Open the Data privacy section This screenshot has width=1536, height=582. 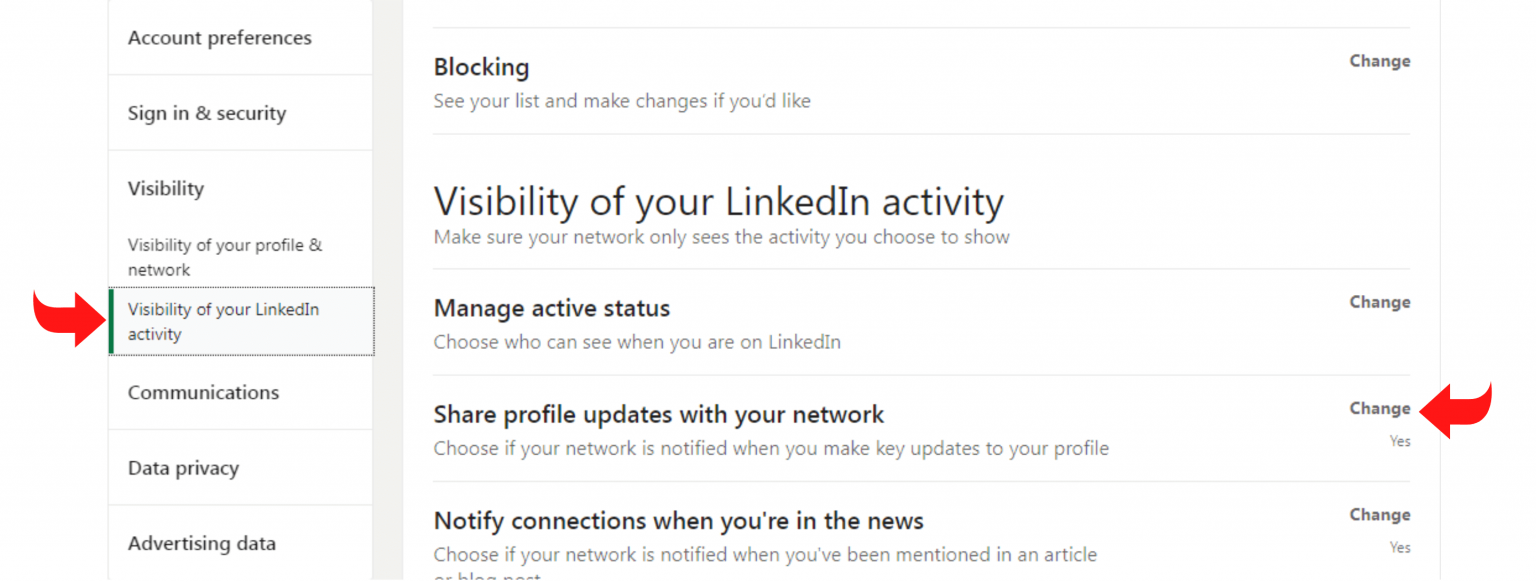point(182,467)
